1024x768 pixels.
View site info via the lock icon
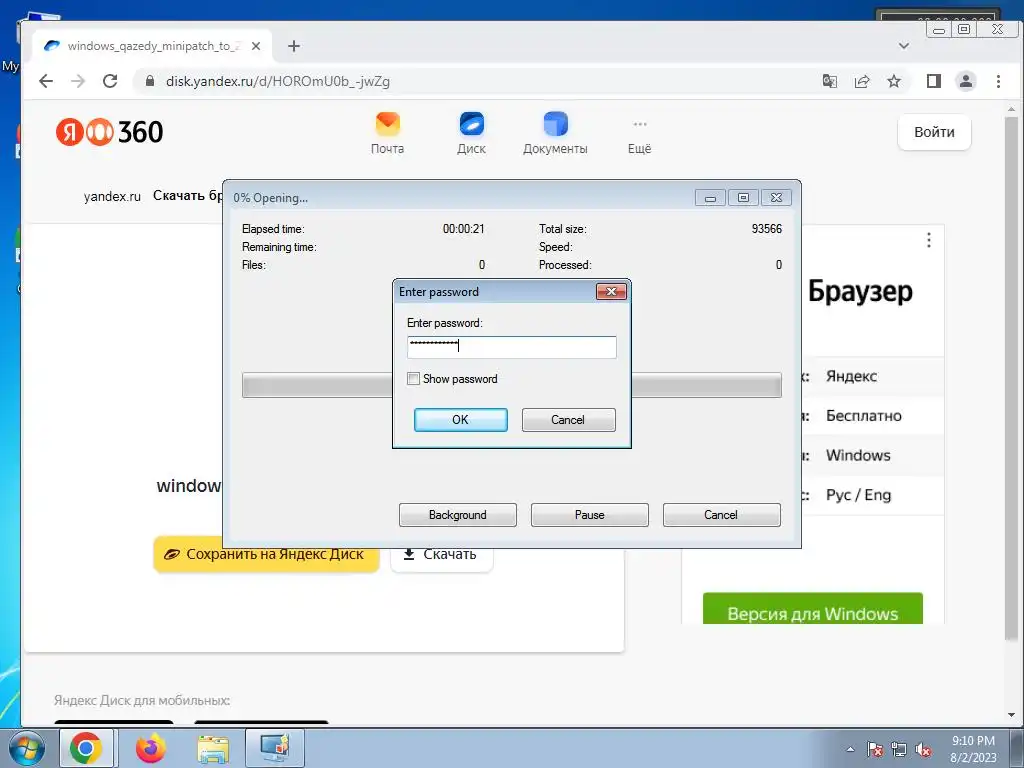tap(150, 81)
